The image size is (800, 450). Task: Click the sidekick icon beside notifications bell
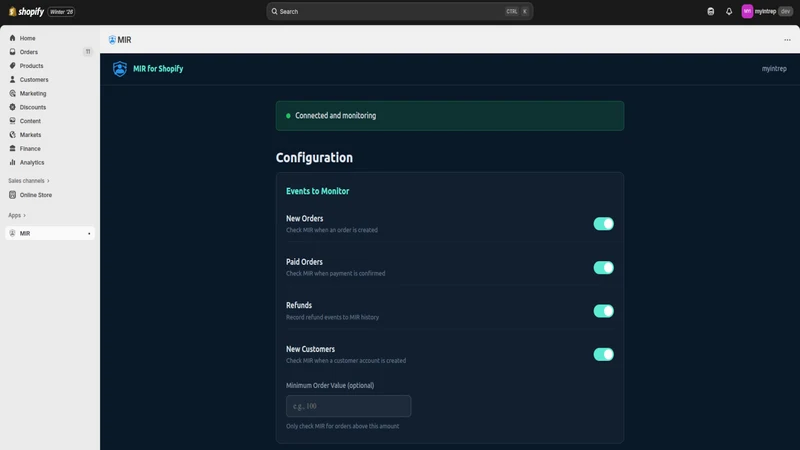(711, 11)
